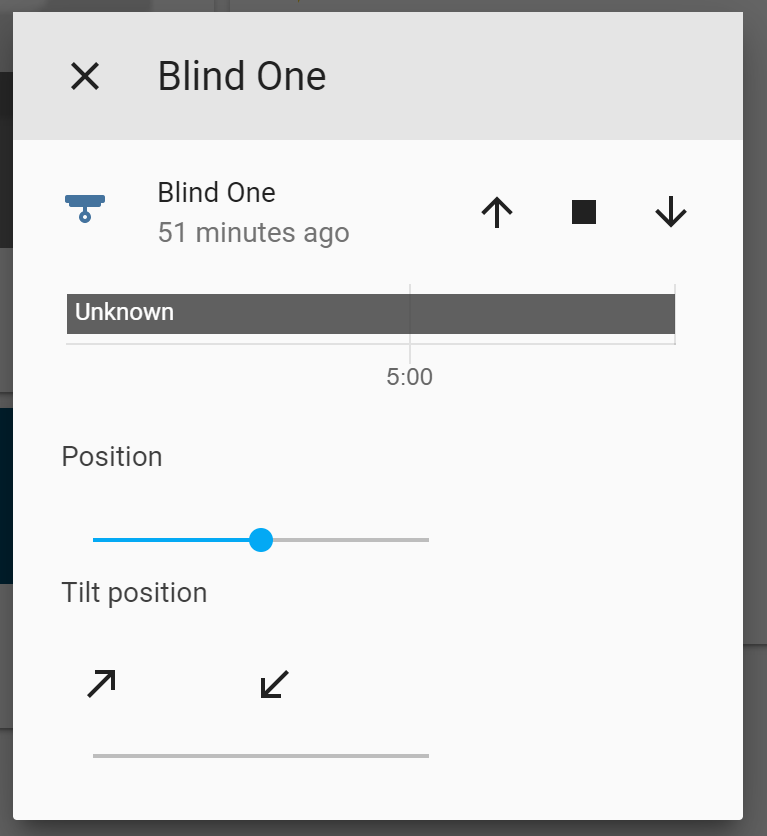Click the grey unfilled Position slider track

pos(350,540)
